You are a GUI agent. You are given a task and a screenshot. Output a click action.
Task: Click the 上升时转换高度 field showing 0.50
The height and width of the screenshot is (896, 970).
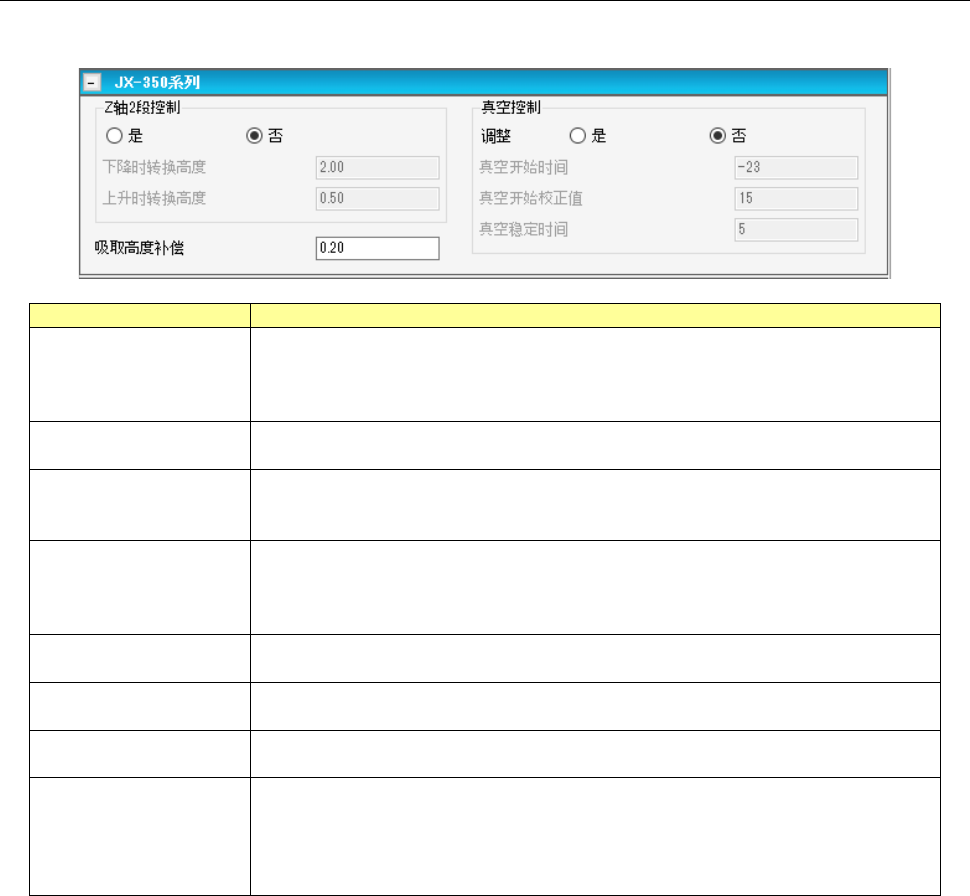point(377,199)
